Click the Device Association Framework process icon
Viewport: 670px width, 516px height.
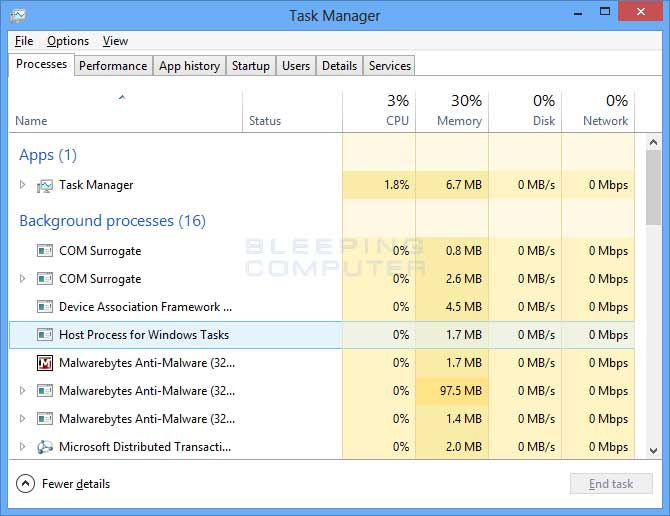[45, 307]
